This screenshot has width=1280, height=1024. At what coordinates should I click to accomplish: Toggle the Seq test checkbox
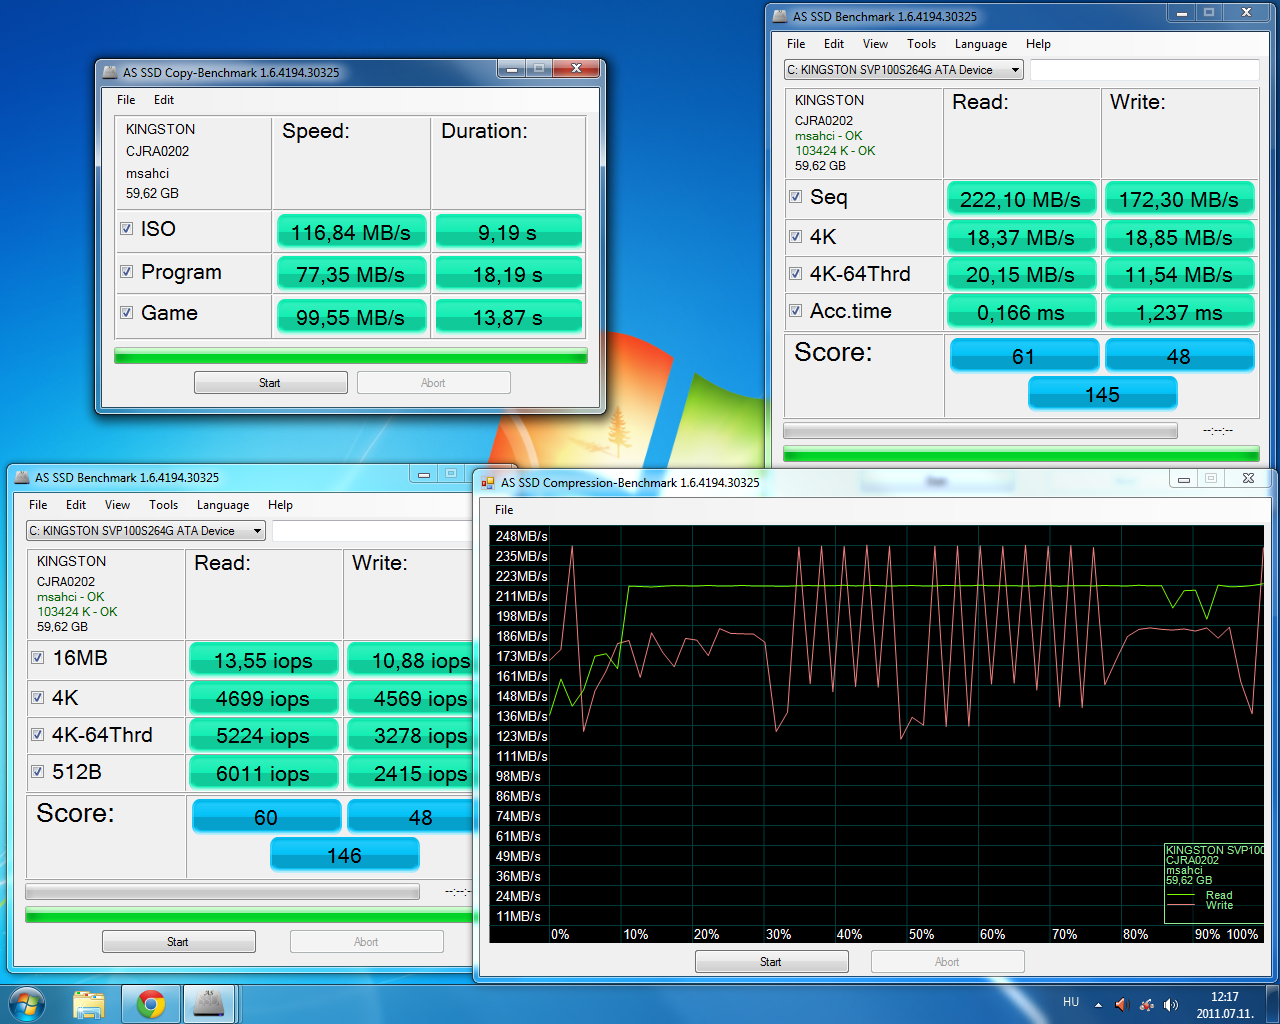[x=795, y=196]
